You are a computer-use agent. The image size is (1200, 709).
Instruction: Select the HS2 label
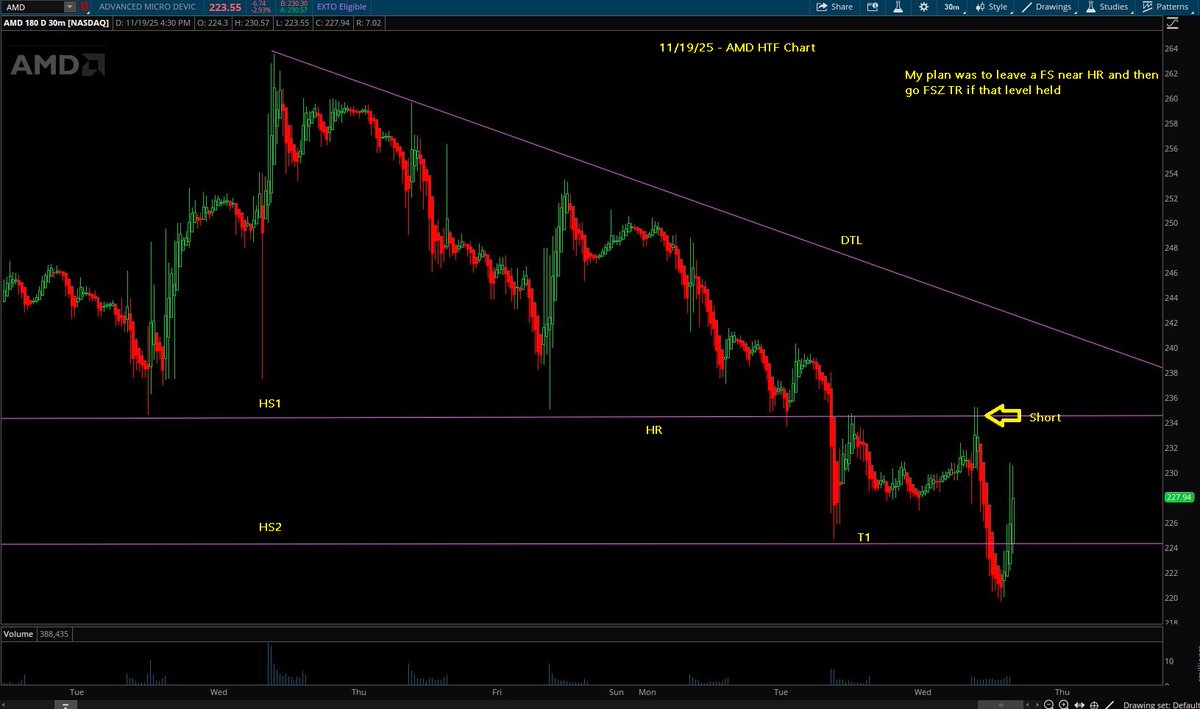[270, 526]
